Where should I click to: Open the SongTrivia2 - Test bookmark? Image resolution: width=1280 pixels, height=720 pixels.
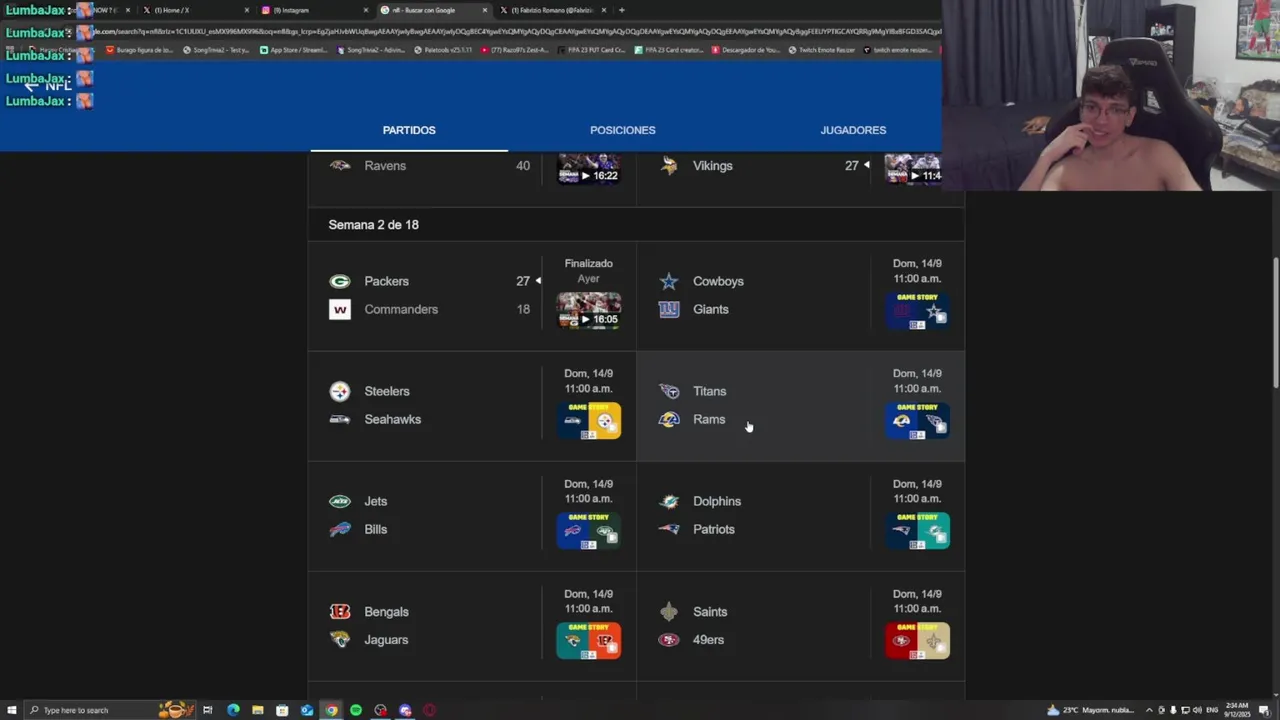click(215, 50)
